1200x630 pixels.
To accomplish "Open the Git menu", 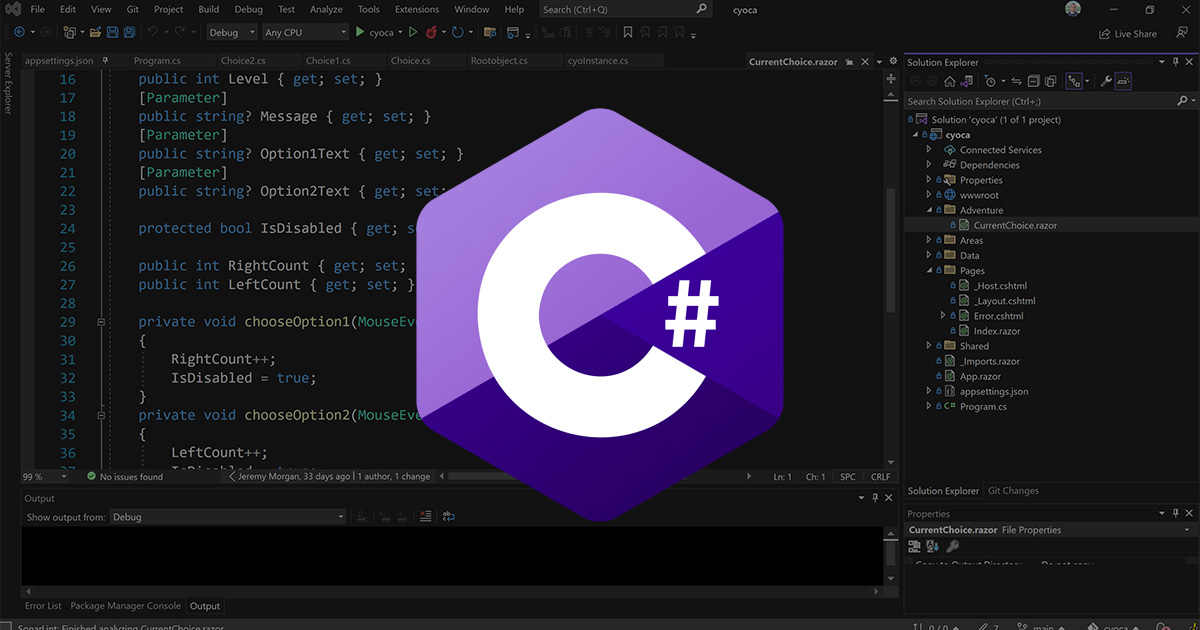I will (x=131, y=9).
